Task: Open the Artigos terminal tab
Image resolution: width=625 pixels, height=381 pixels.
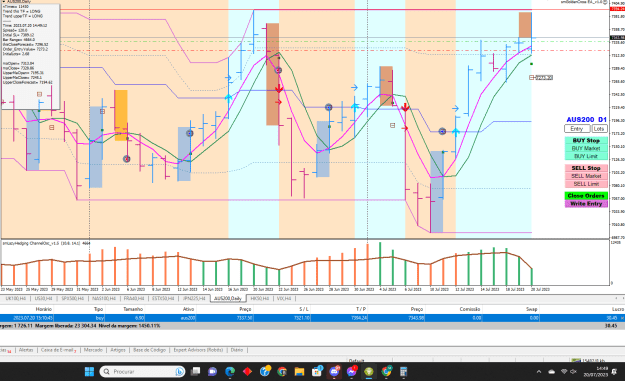Action: [118, 350]
